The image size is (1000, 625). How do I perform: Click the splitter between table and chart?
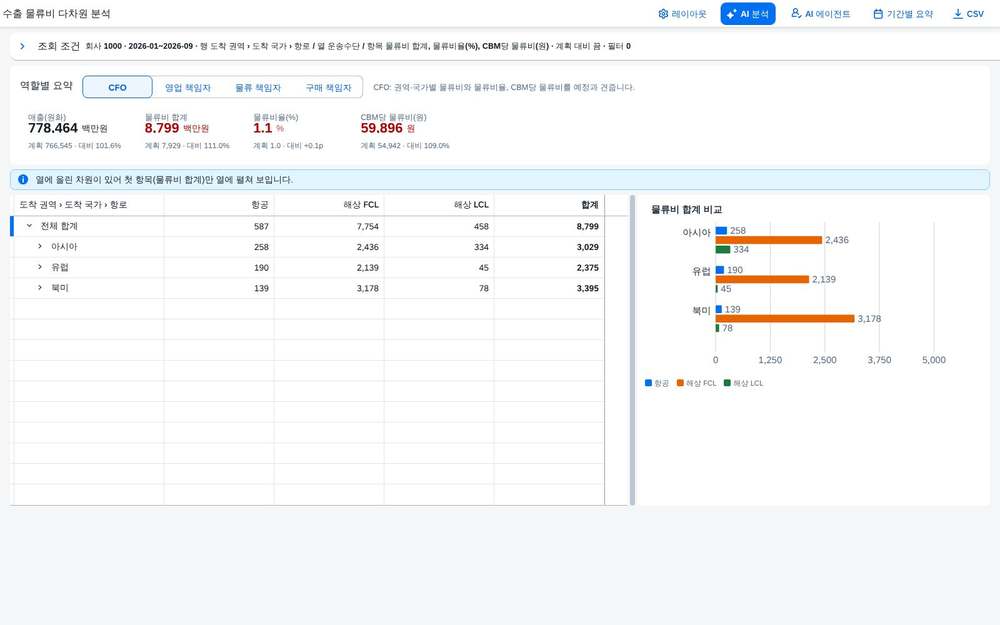click(x=632, y=350)
